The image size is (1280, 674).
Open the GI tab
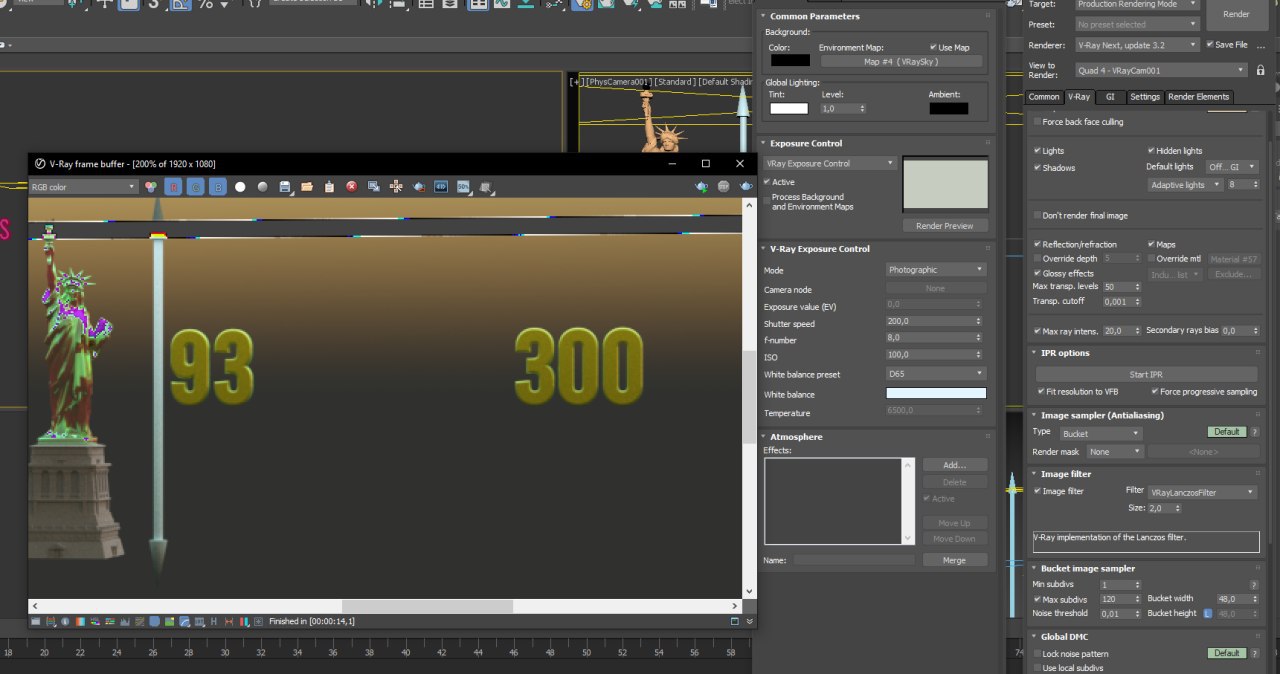click(x=1110, y=97)
